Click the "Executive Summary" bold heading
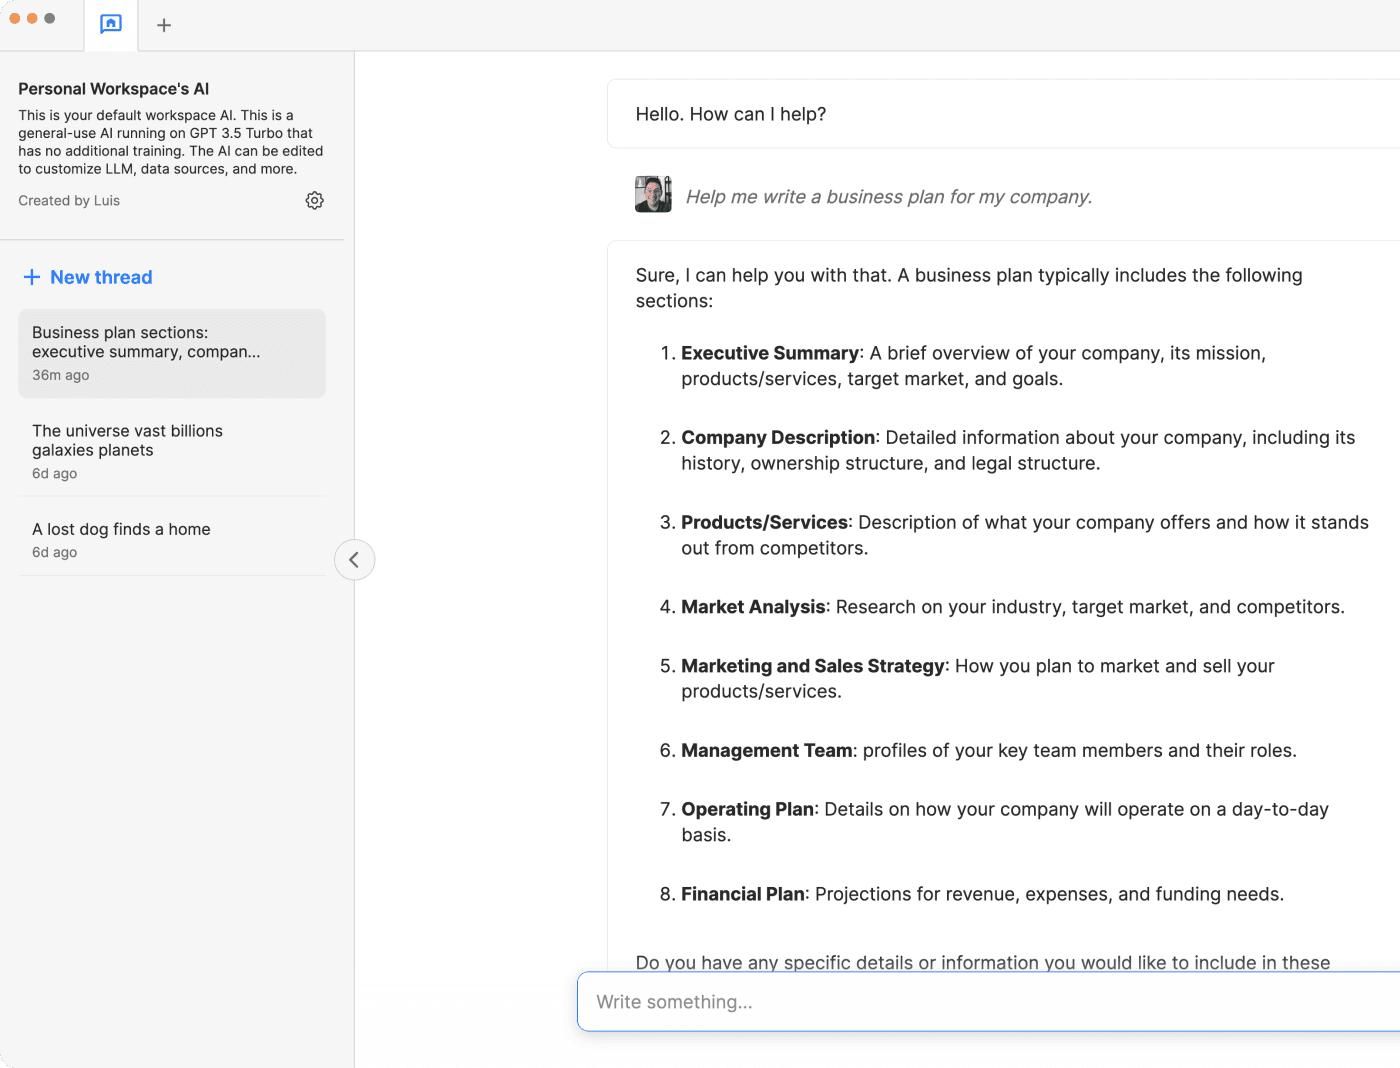Screen dimensions: 1400x1068 coord(769,353)
